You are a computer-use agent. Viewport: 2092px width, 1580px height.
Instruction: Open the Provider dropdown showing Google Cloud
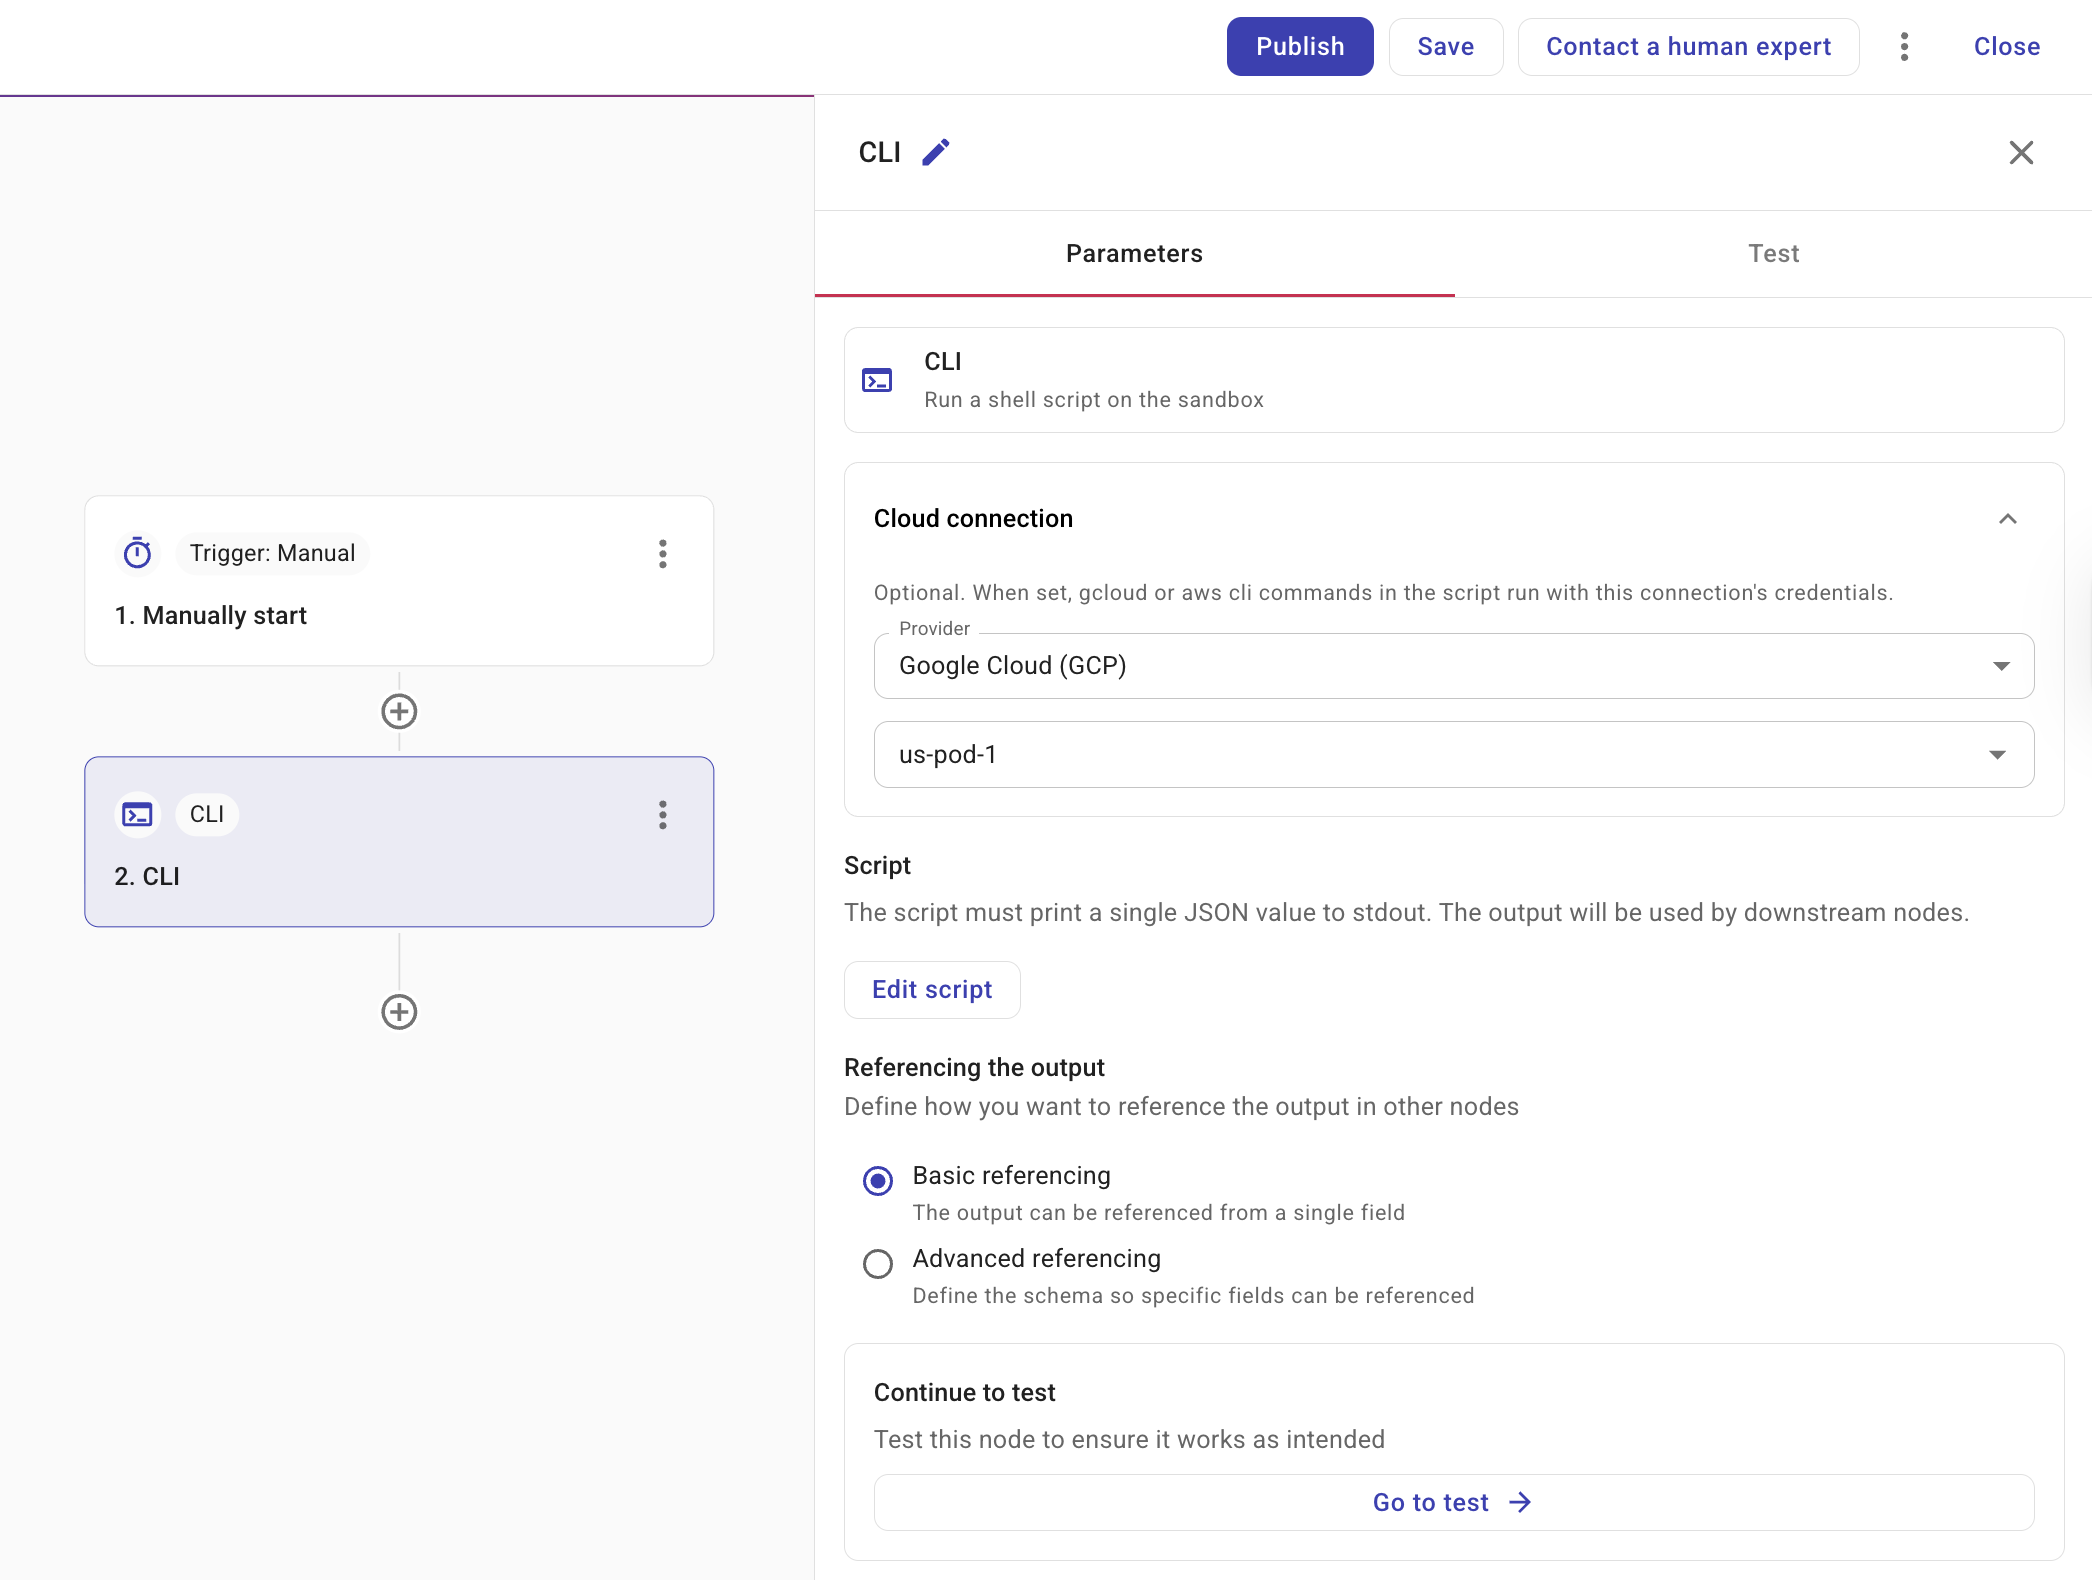pyautogui.click(x=1453, y=666)
